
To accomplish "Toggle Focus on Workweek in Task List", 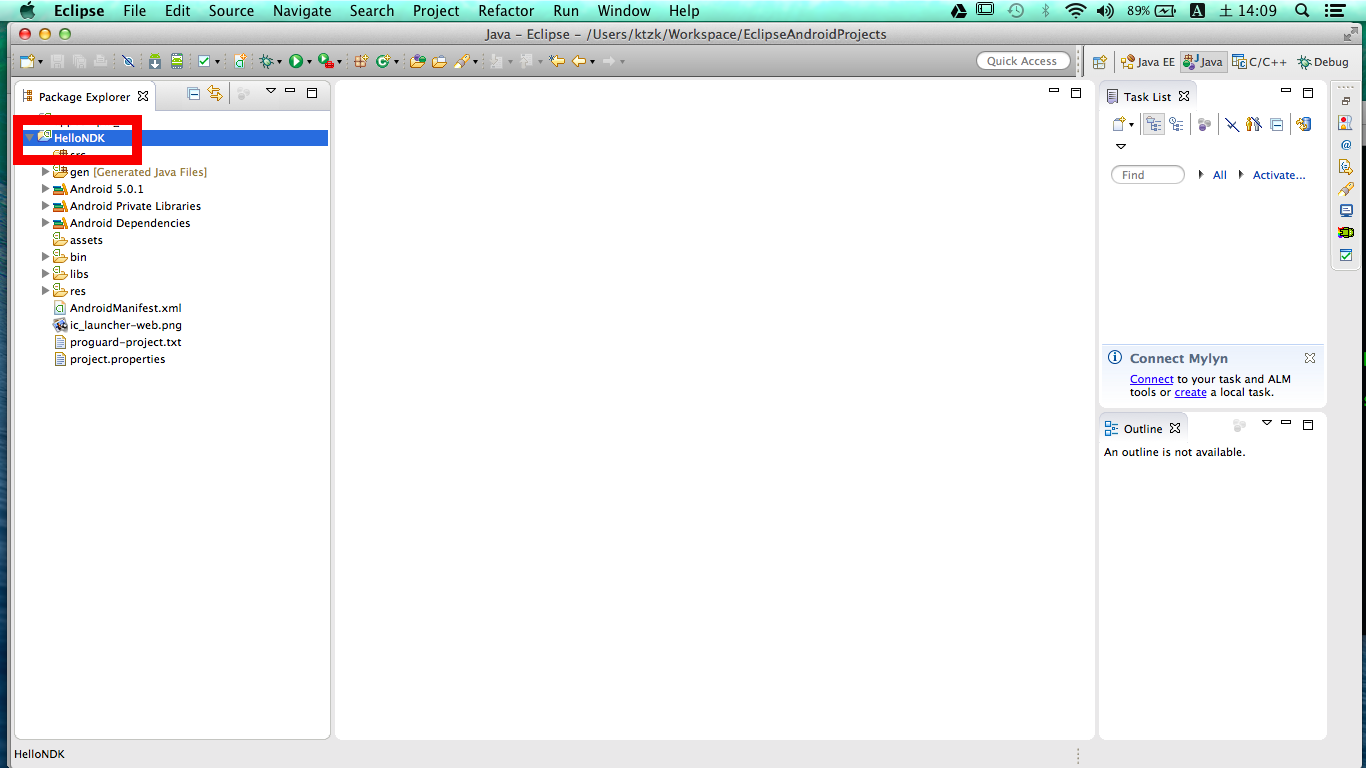I will 1204,125.
